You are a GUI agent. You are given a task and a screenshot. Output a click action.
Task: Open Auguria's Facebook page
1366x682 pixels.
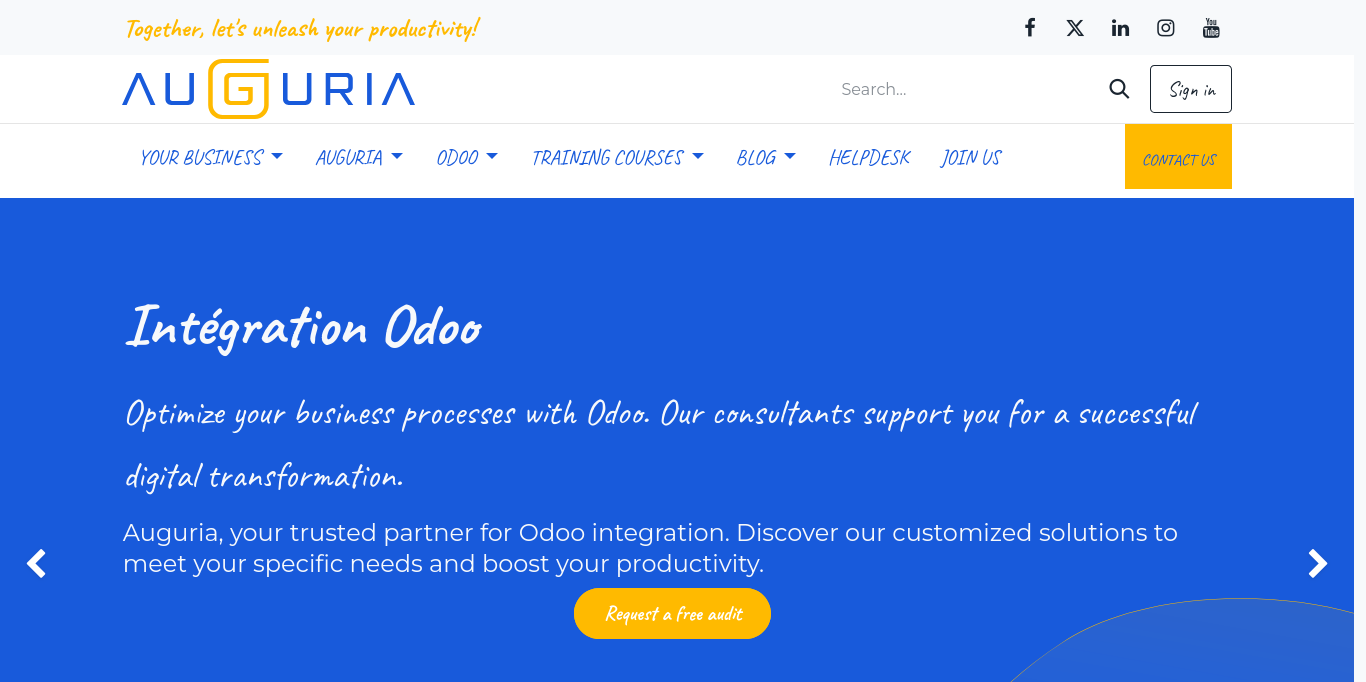(x=1030, y=28)
